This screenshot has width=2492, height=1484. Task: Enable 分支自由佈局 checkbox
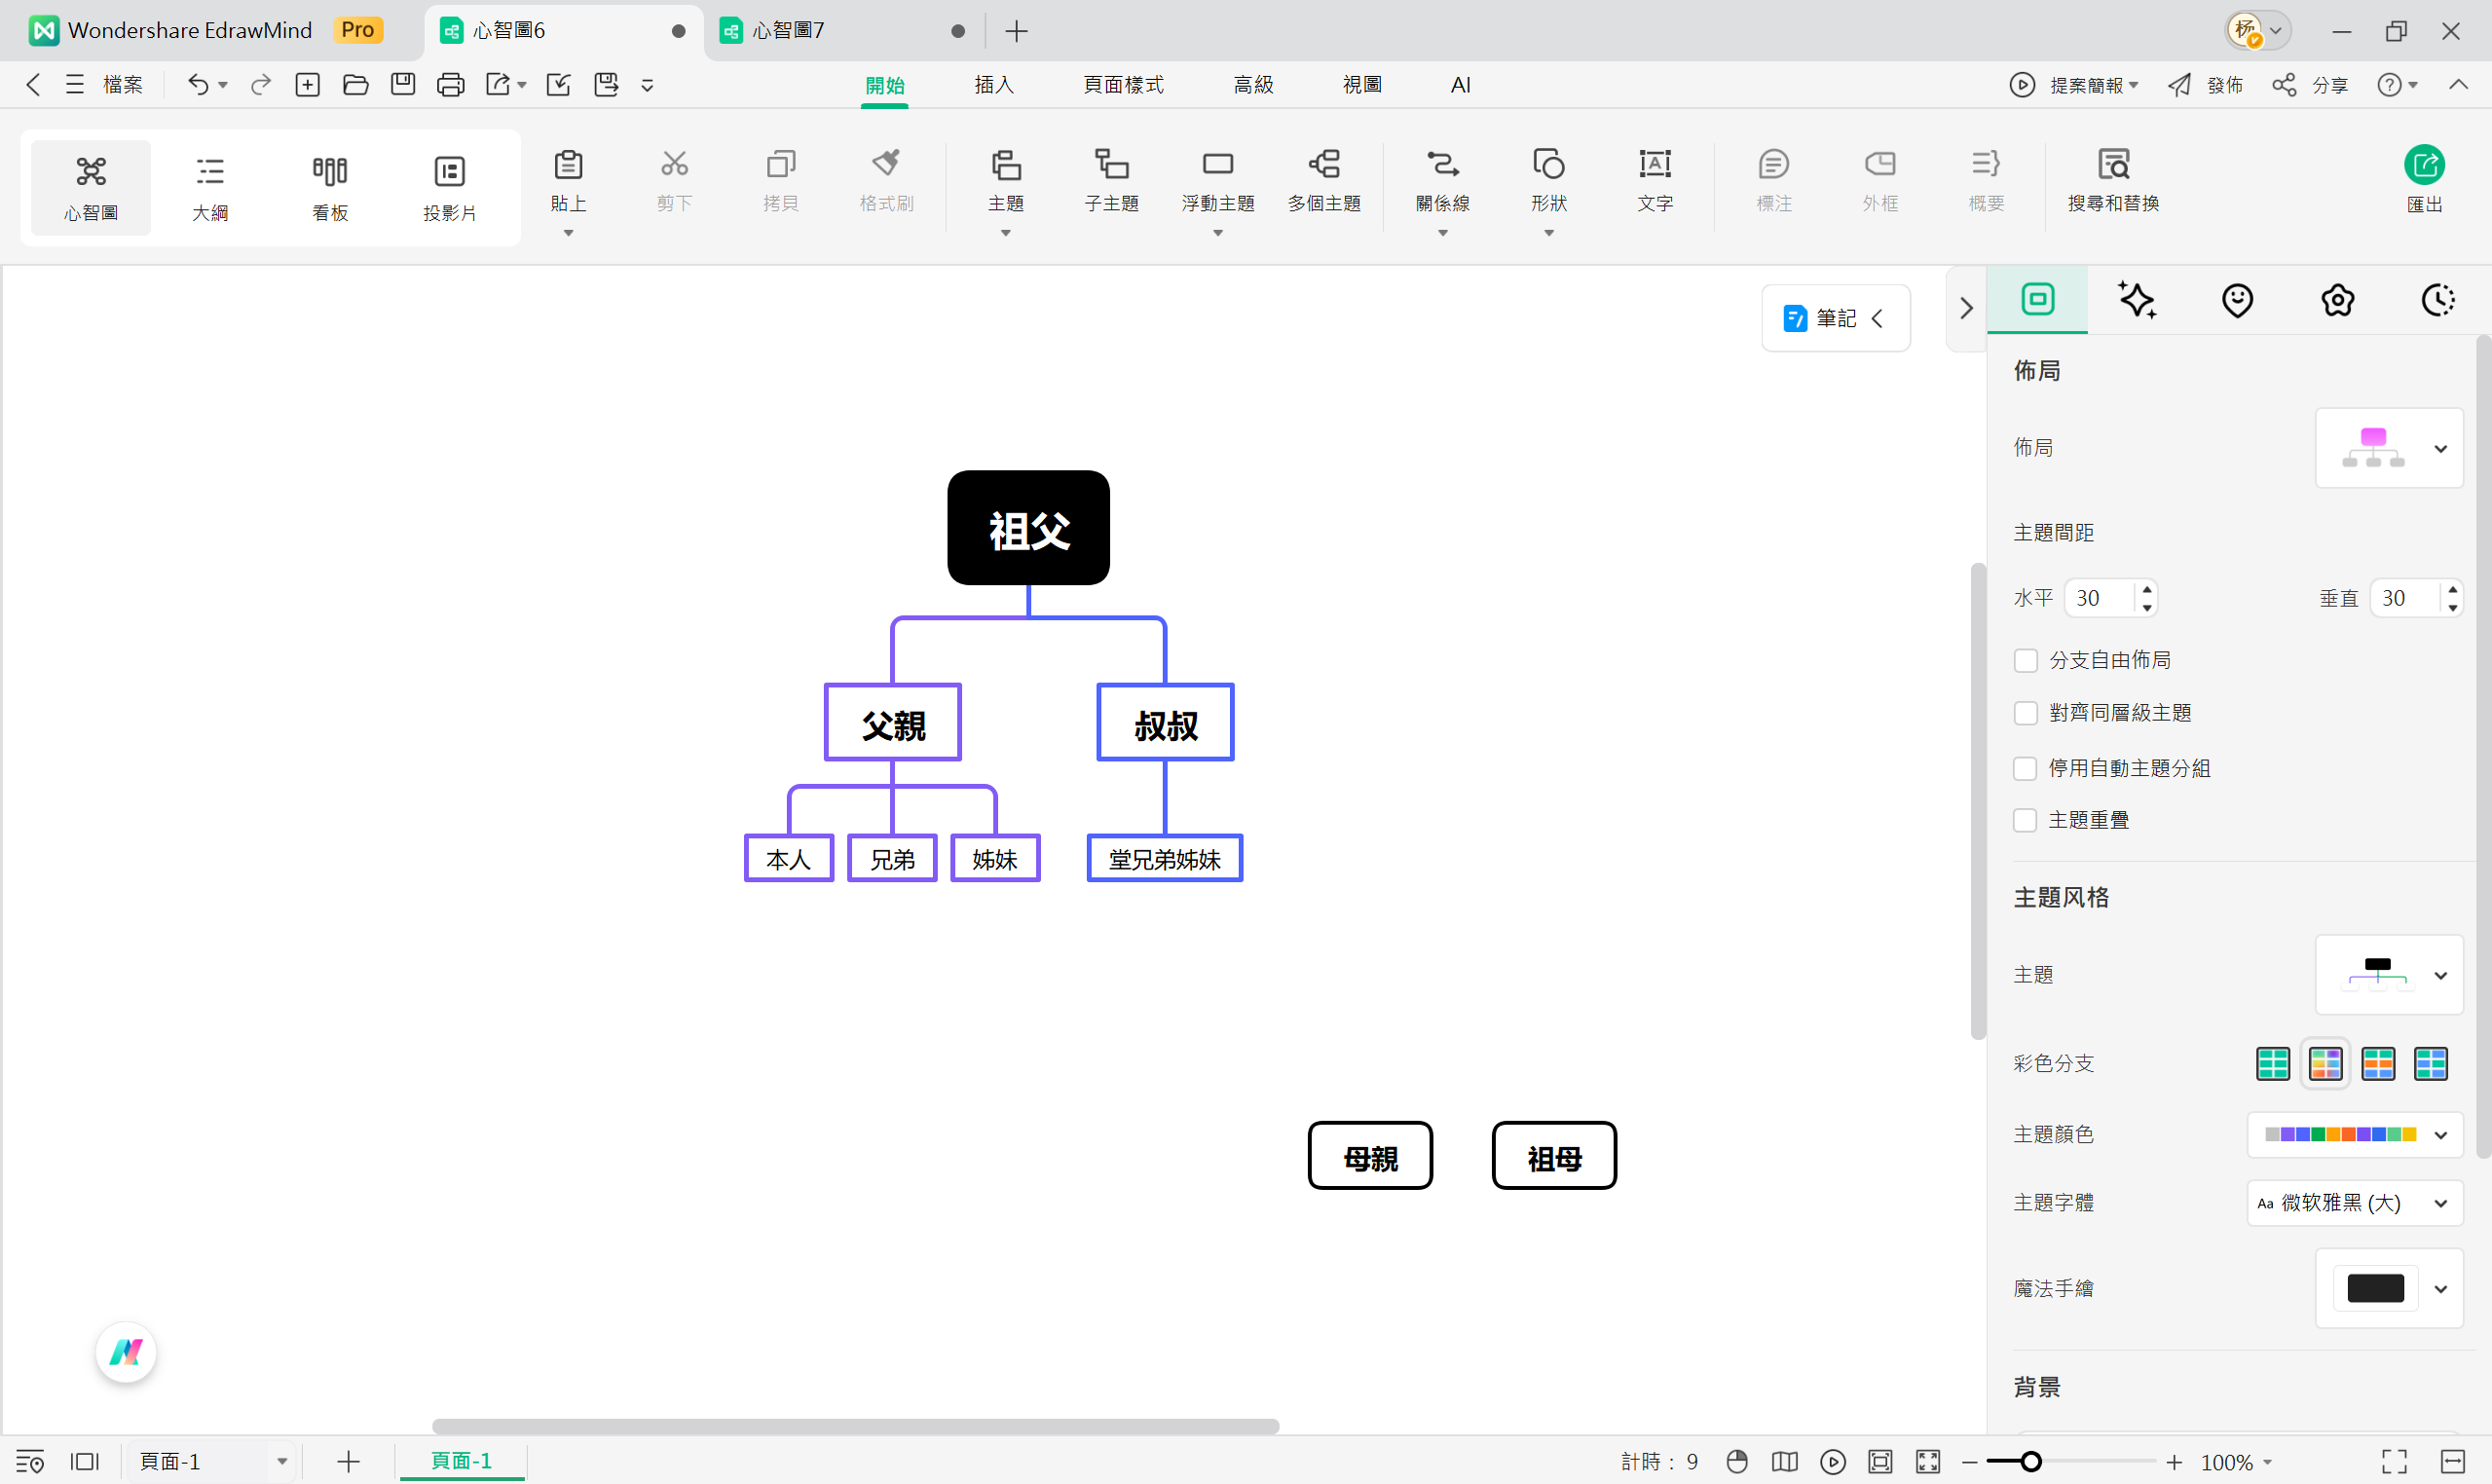[x=2025, y=661]
